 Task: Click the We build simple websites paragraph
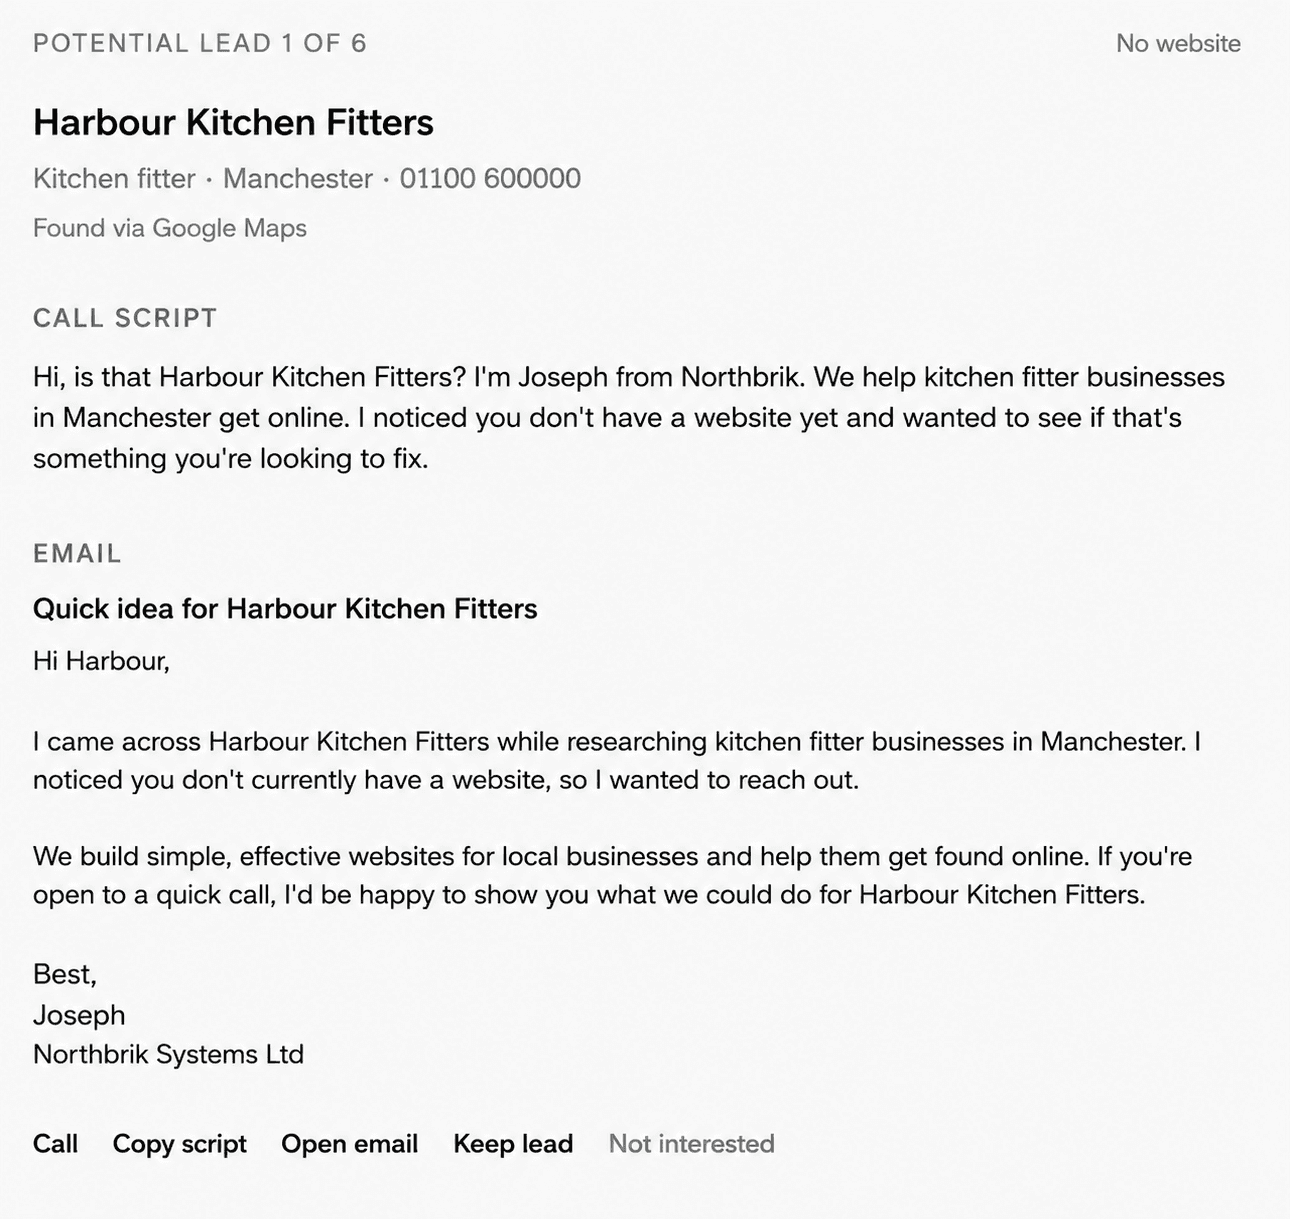(613, 875)
